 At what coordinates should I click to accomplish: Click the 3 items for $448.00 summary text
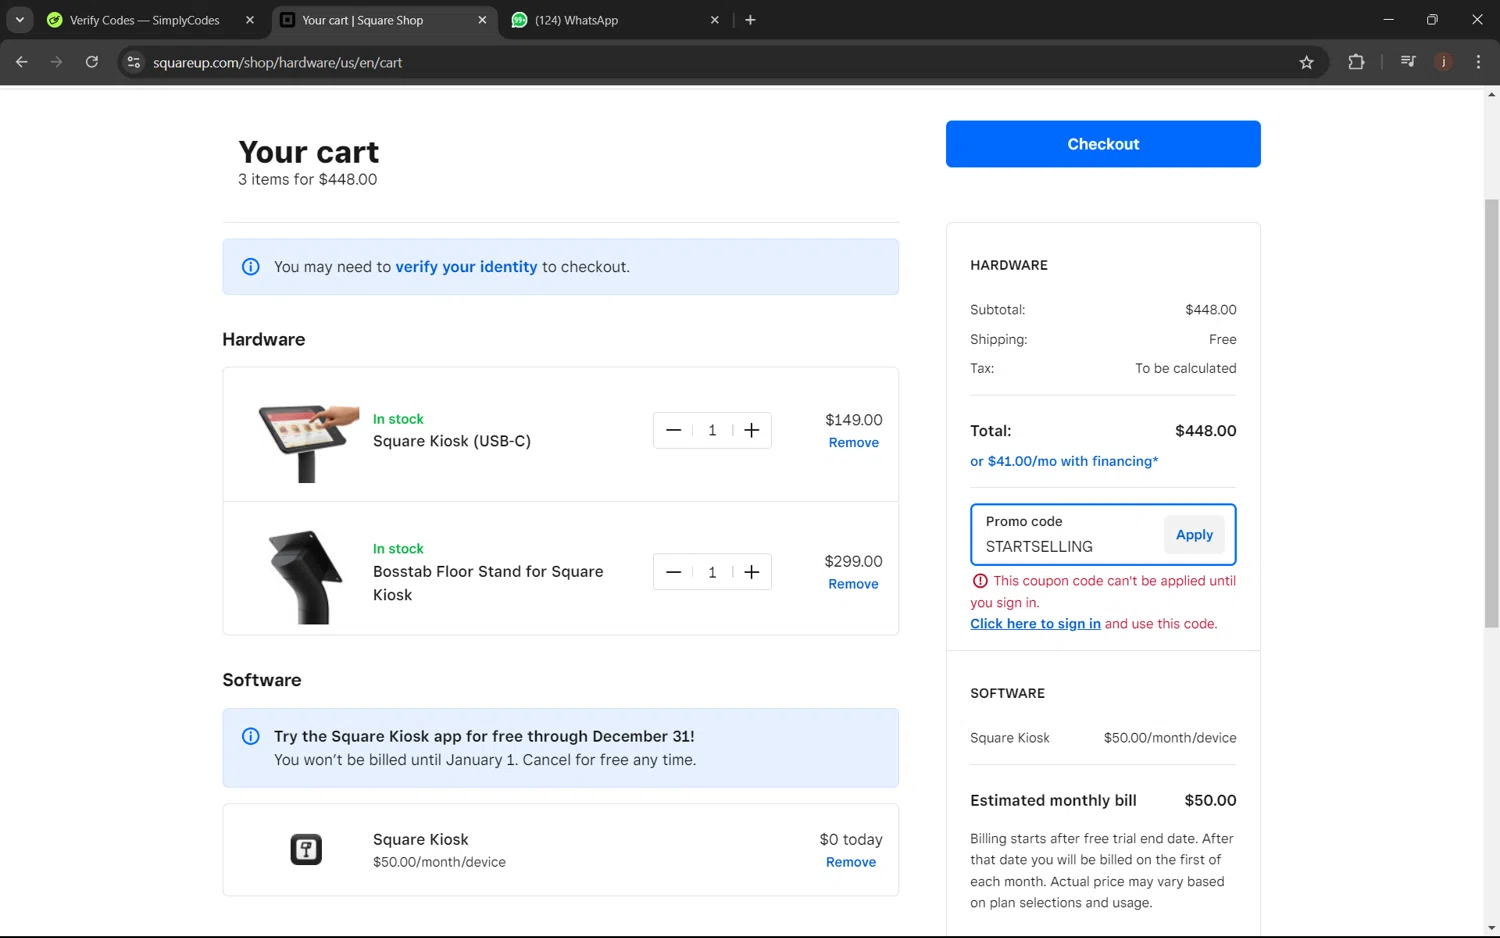[x=307, y=180]
